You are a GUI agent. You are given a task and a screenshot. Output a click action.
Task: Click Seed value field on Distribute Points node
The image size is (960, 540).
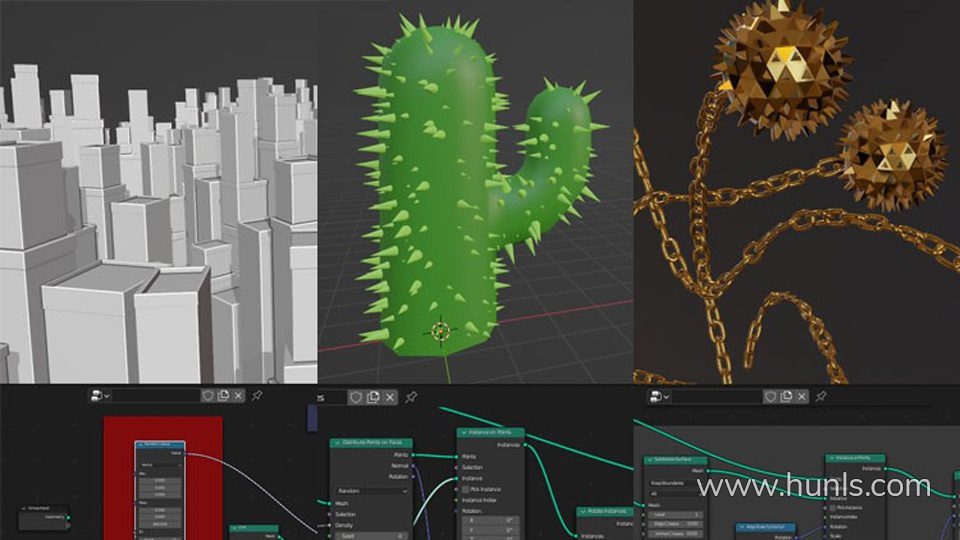tap(372, 536)
